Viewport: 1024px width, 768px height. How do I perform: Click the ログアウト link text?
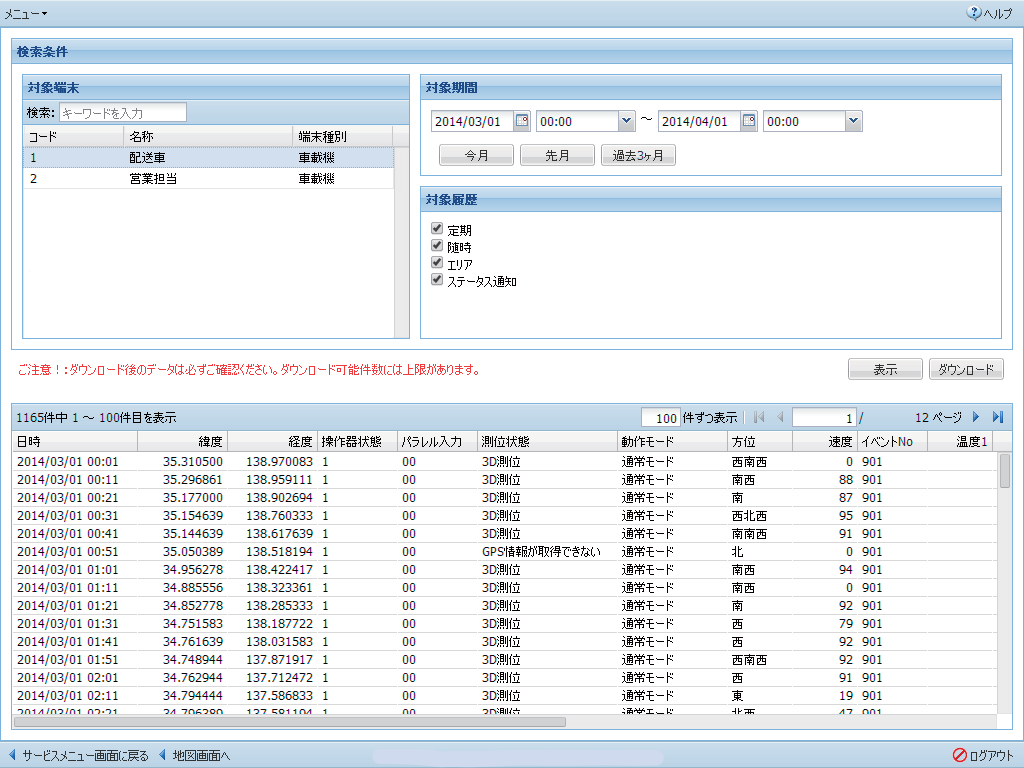991,756
